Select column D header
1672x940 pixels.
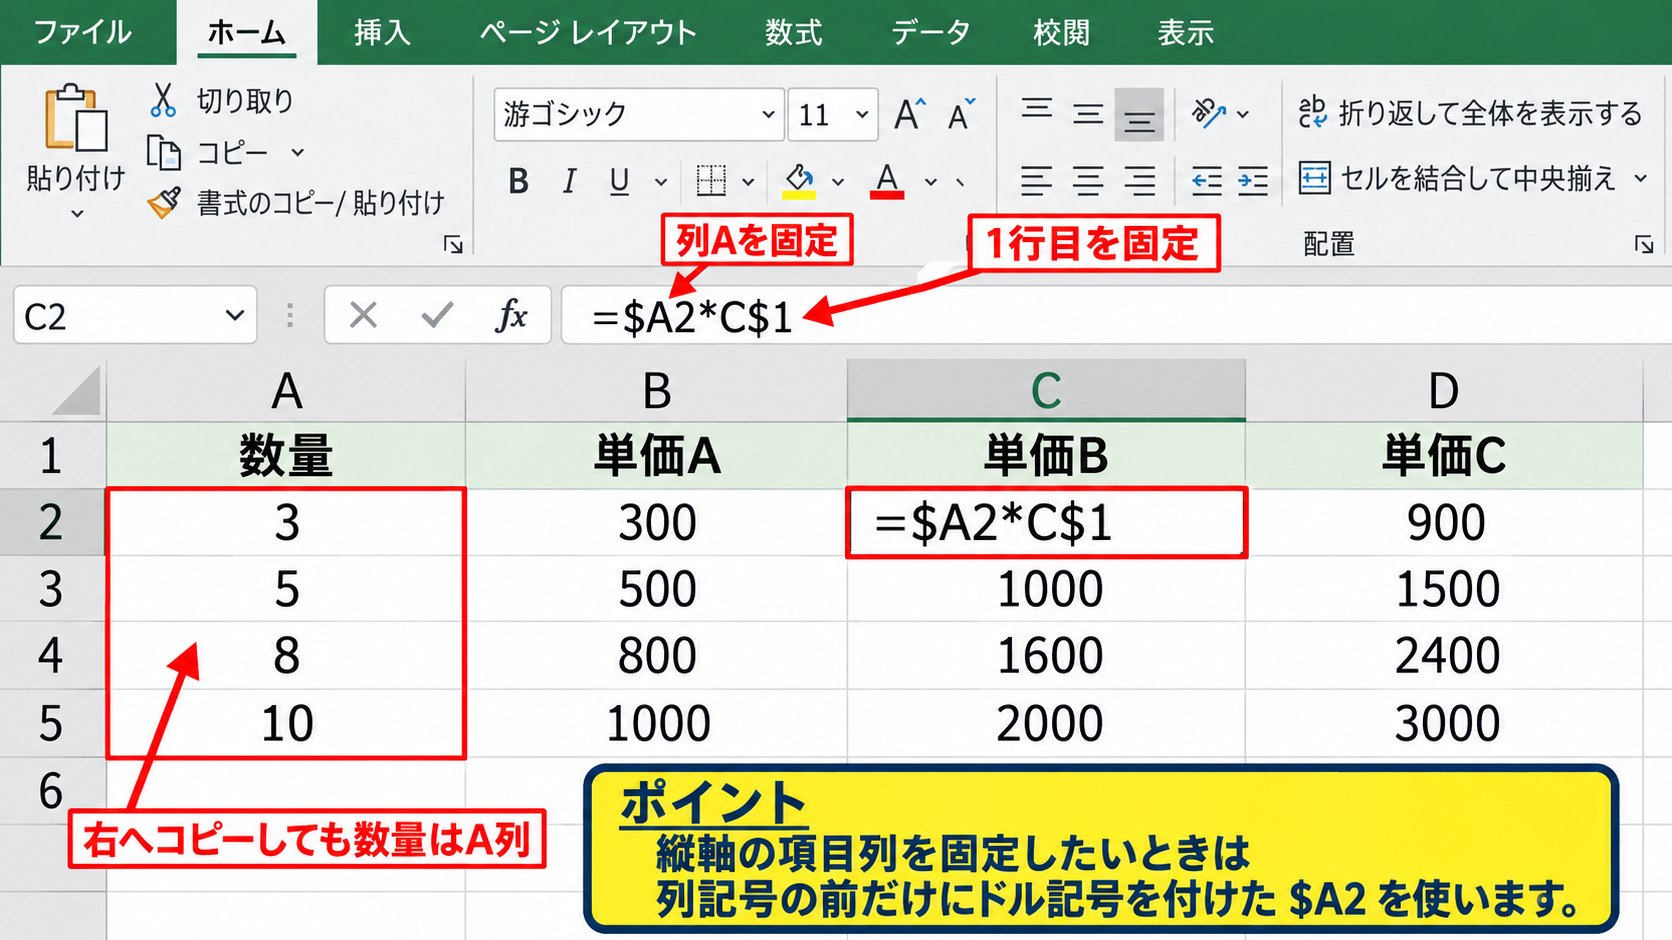coord(1443,390)
